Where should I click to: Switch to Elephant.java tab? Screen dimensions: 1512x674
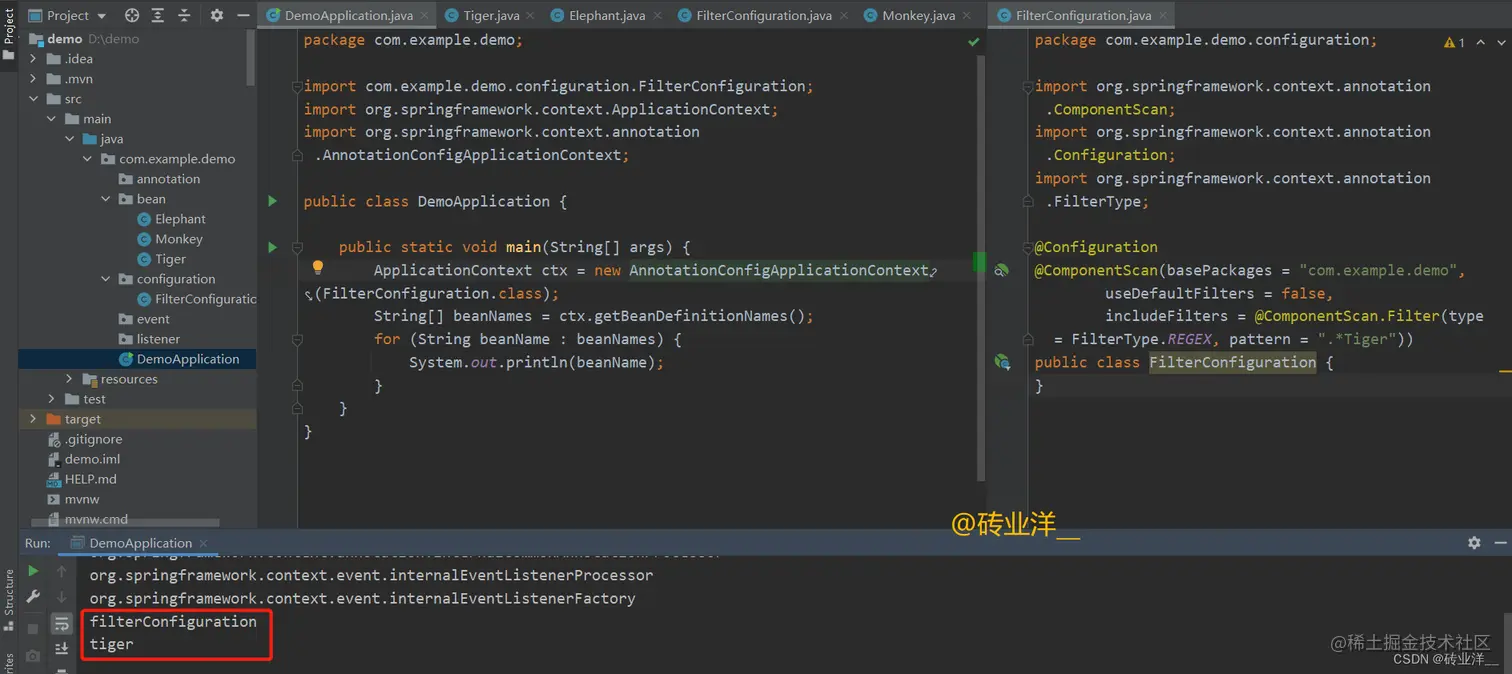click(x=606, y=15)
